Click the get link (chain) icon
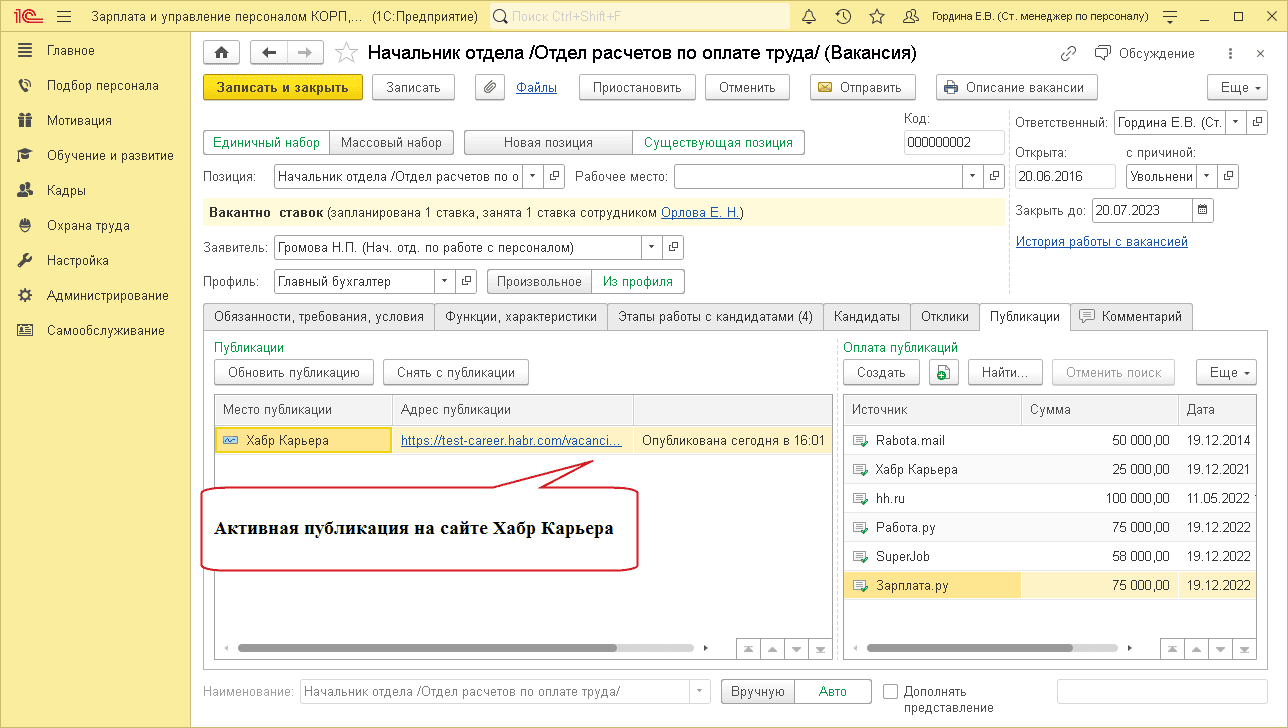Screen dimensions: 1288x728 1068,53
